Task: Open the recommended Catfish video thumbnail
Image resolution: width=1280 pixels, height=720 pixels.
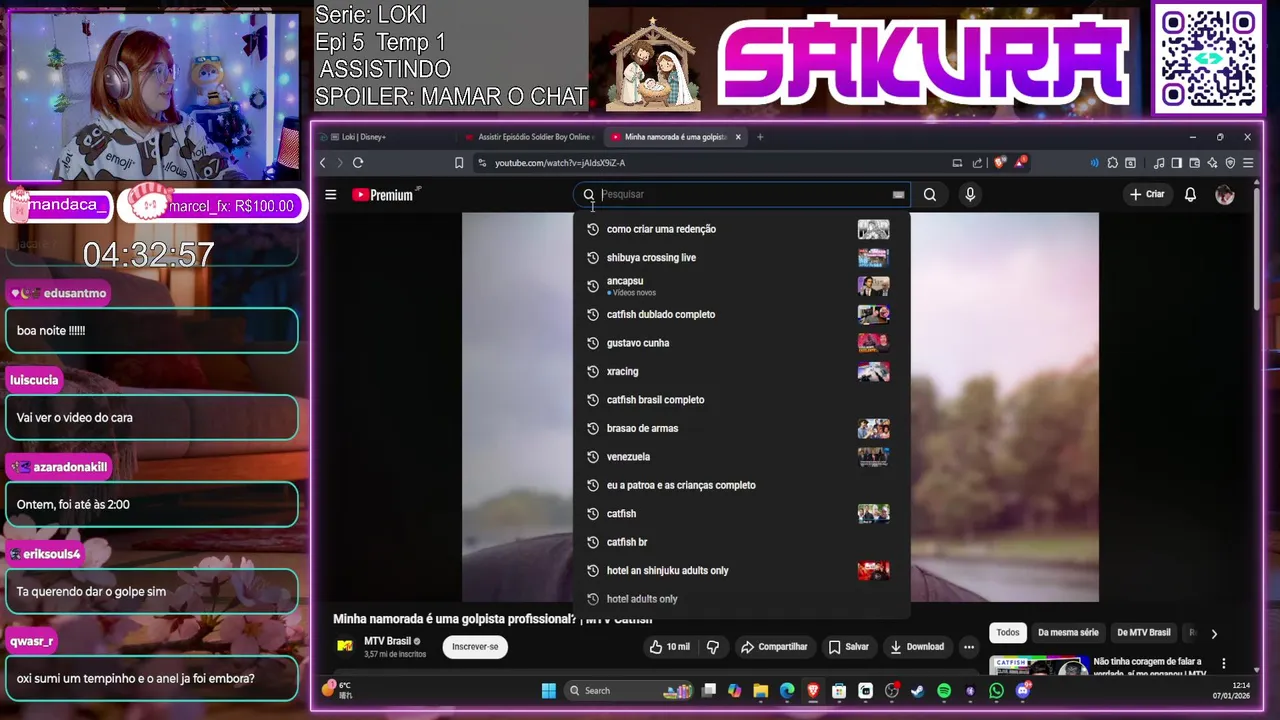Action: [x=1038, y=665]
